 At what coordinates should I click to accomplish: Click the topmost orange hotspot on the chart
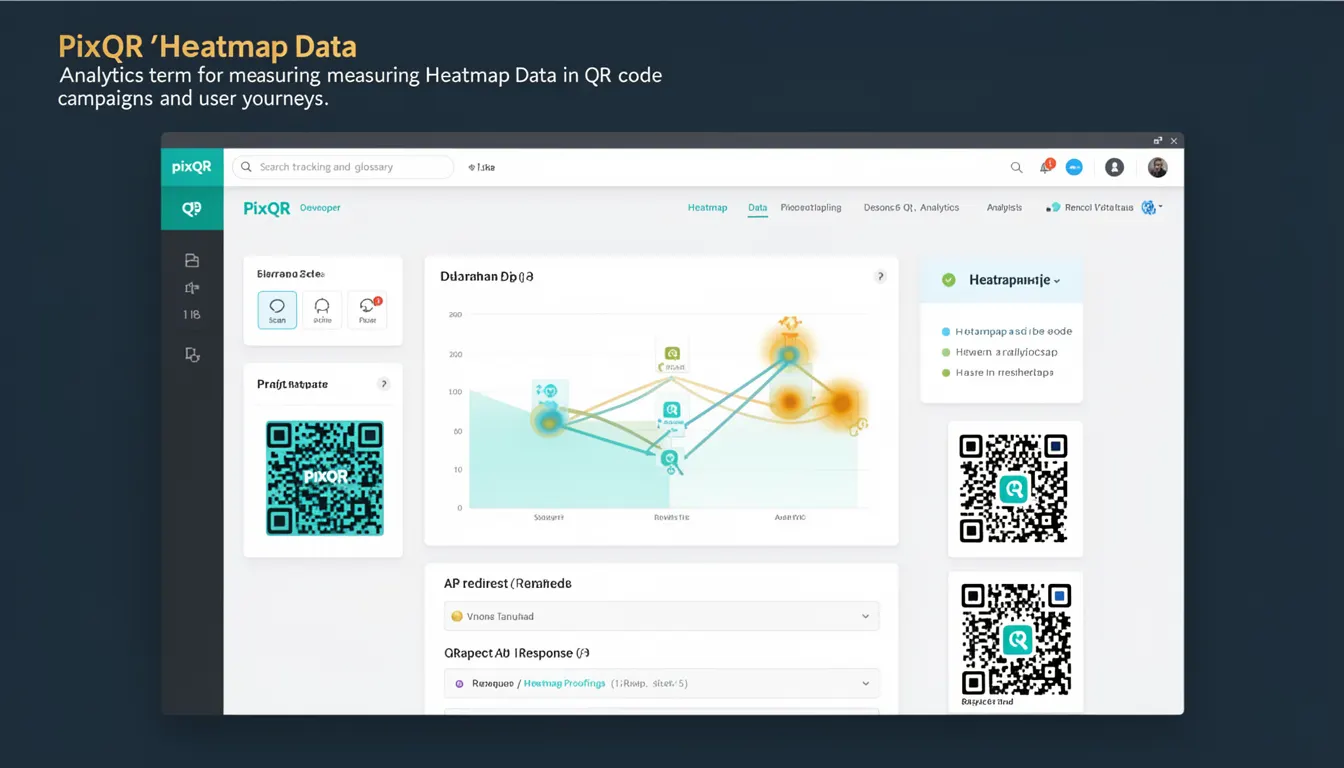pyautogui.click(x=789, y=354)
